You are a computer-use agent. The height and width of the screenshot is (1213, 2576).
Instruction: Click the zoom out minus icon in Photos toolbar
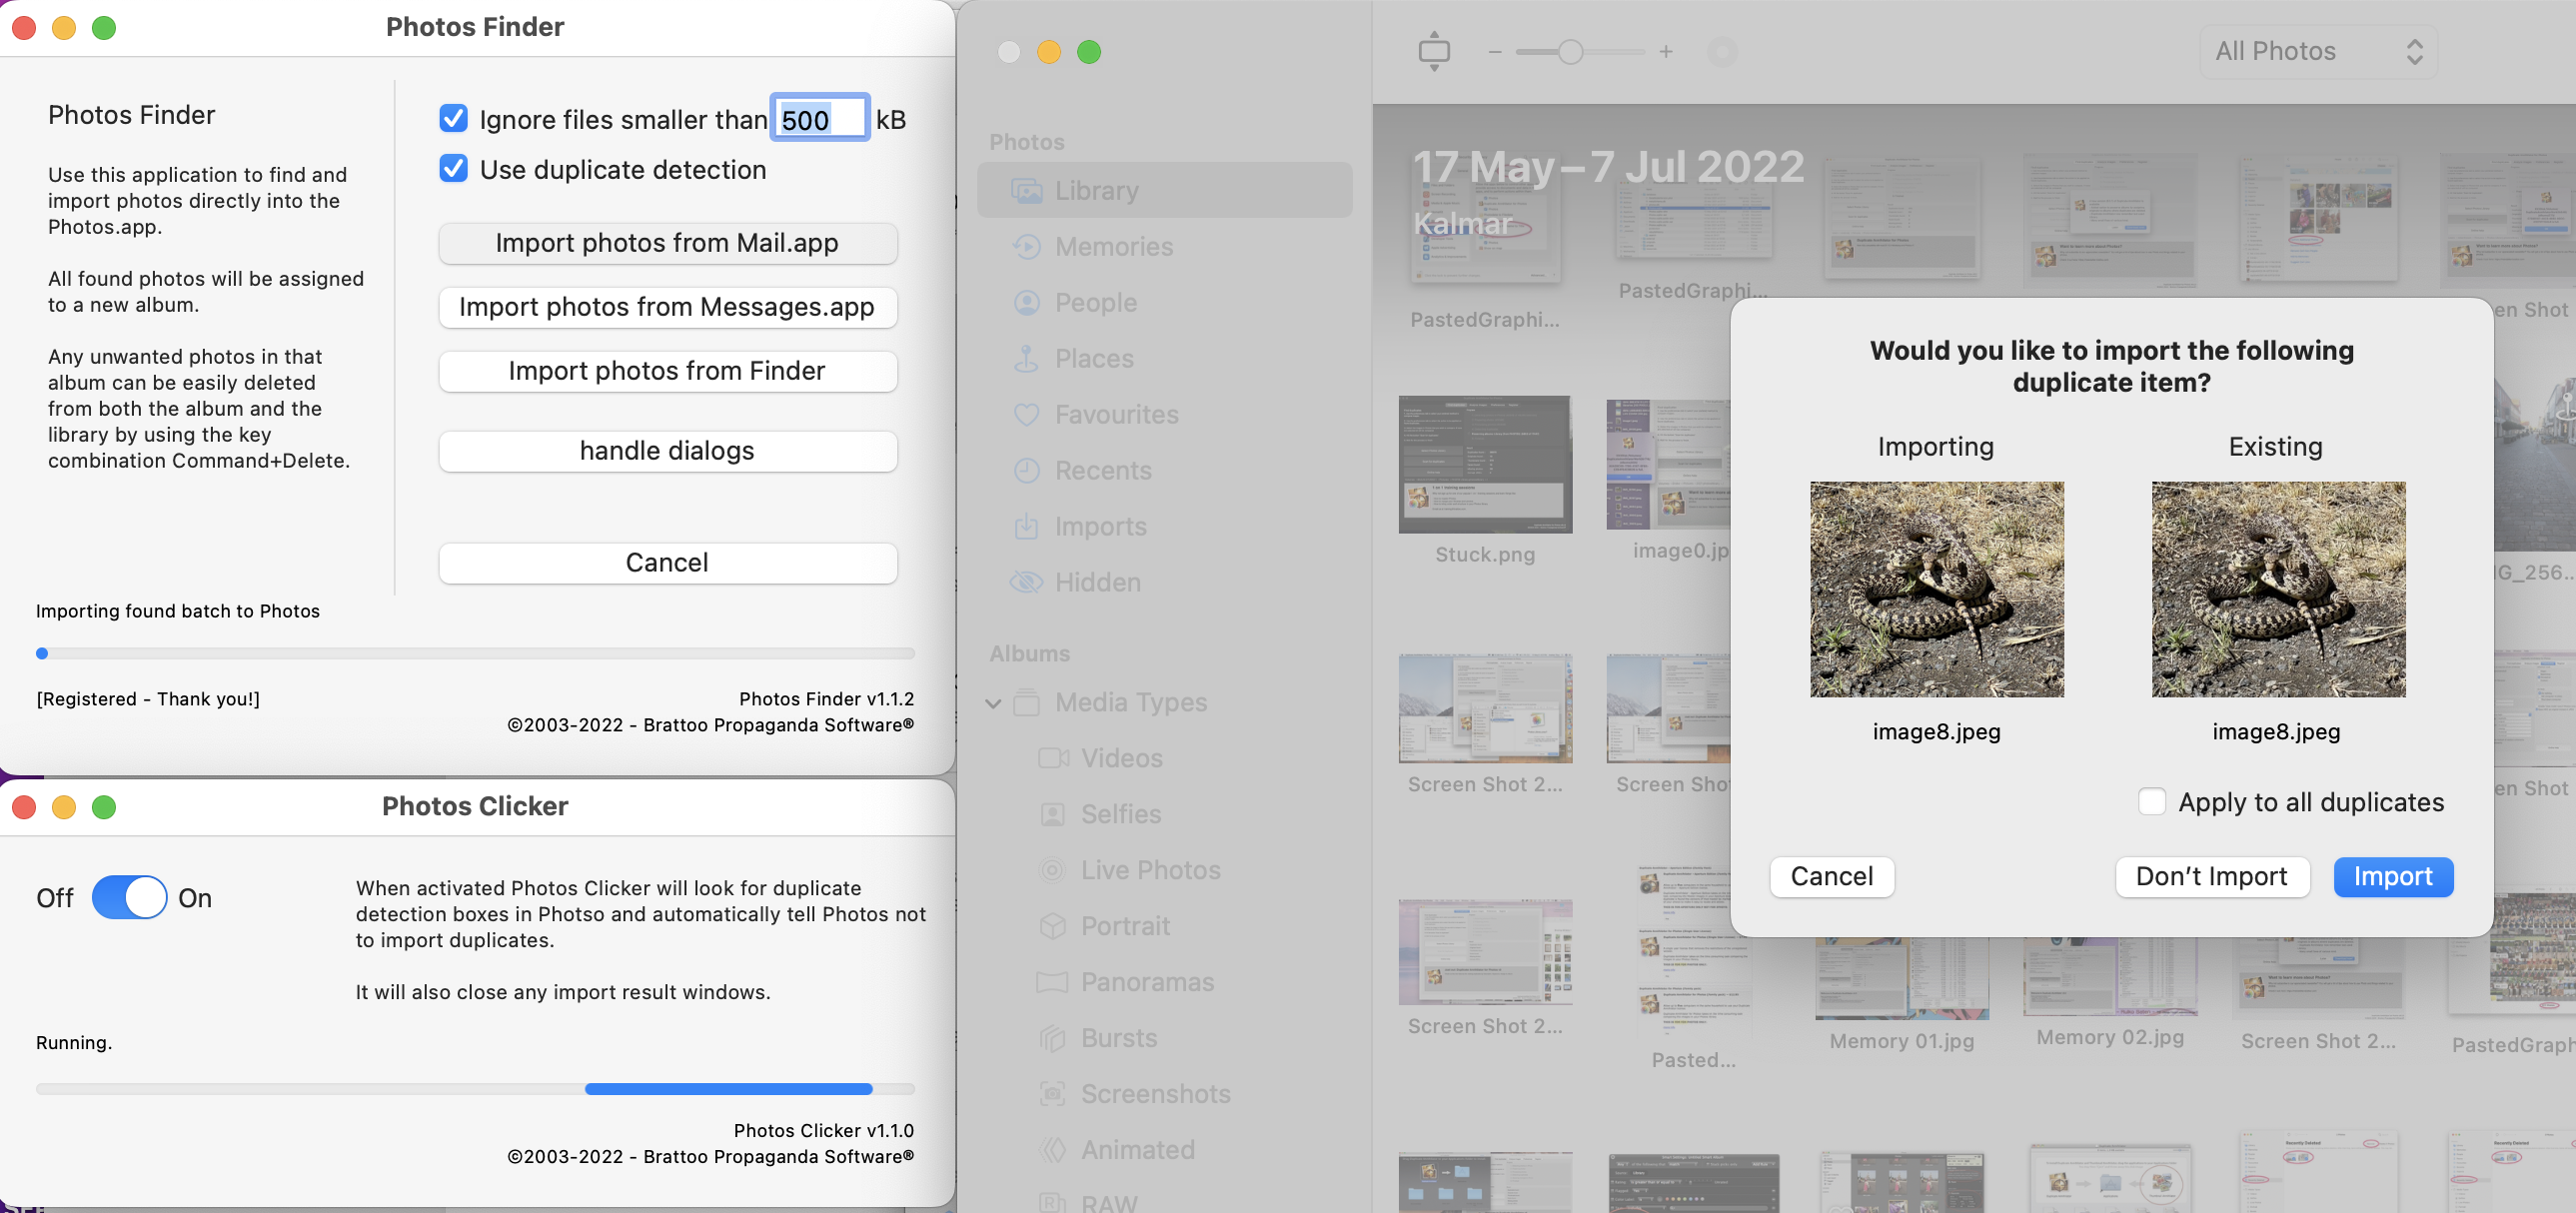[1495, 52]
